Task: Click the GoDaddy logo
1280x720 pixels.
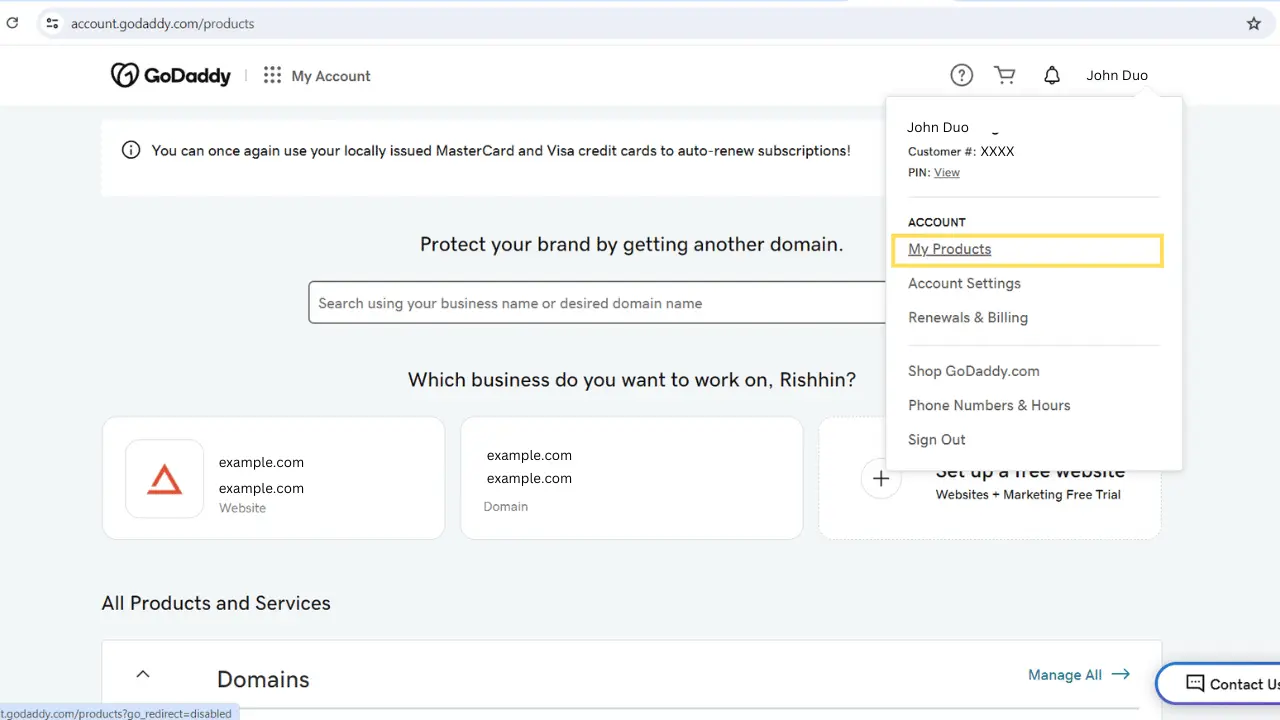Action: (170, 75)
